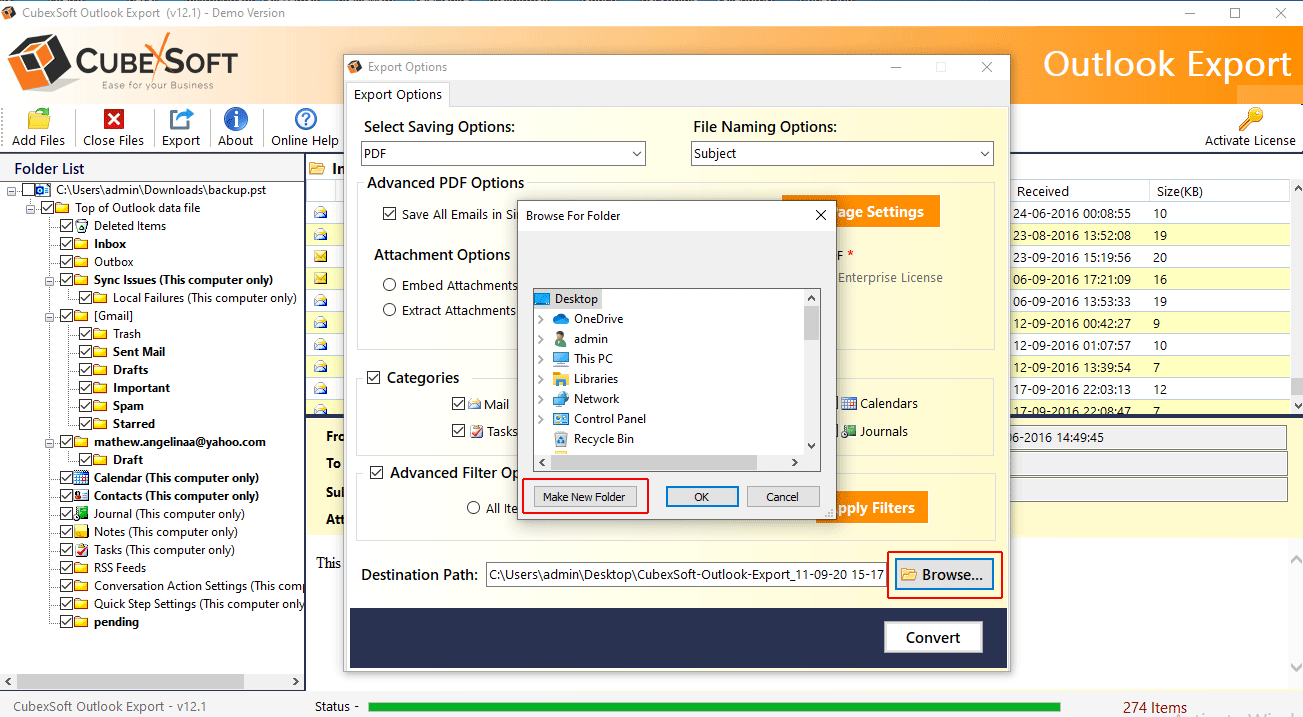
Task: Uncheck the Spam folder checkbox
Action: click(85, 406)
